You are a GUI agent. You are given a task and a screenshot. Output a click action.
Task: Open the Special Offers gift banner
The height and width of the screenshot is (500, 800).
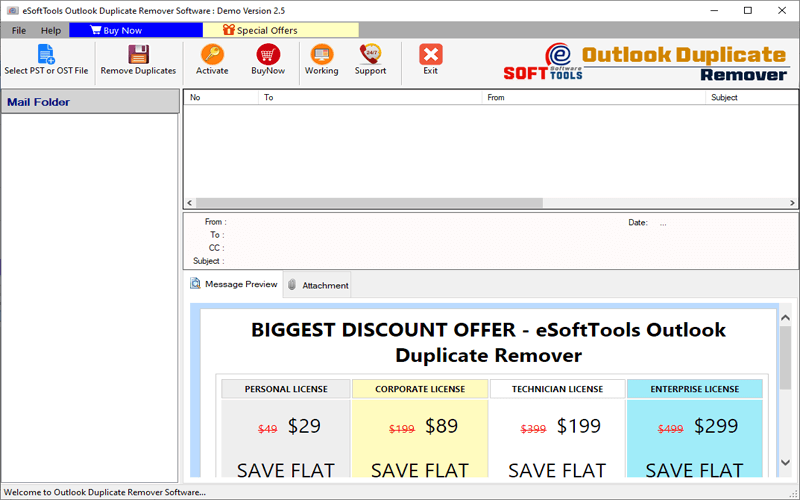(x=281, y=31)
